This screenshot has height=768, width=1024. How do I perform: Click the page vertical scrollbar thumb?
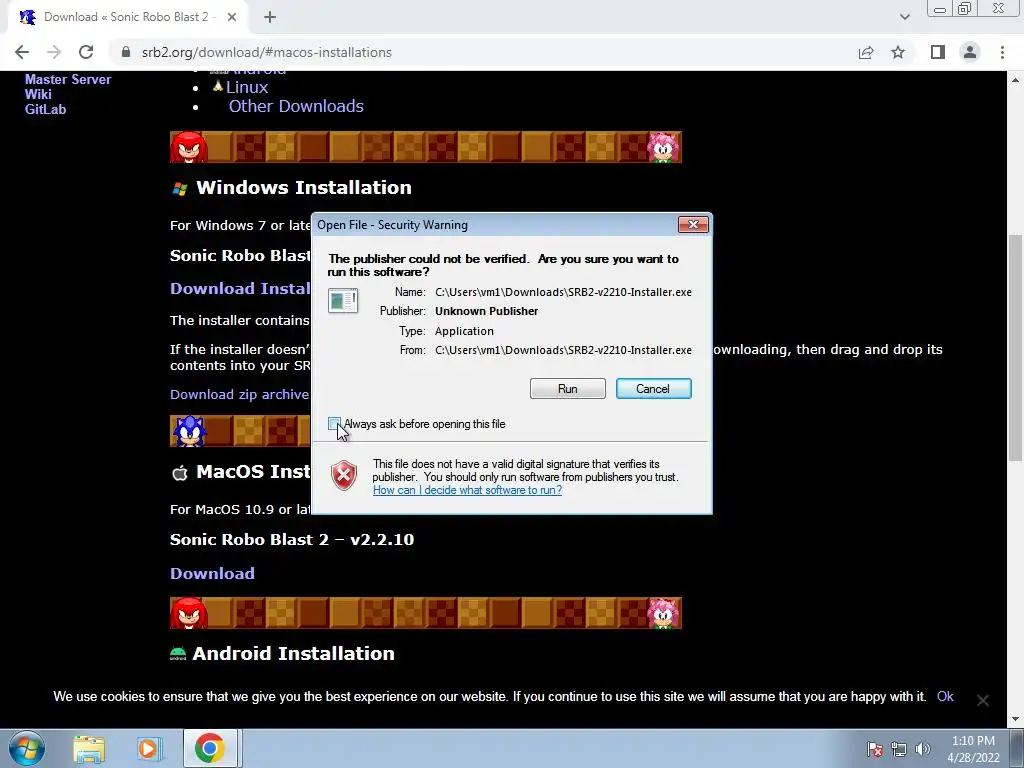point(1016,346)
